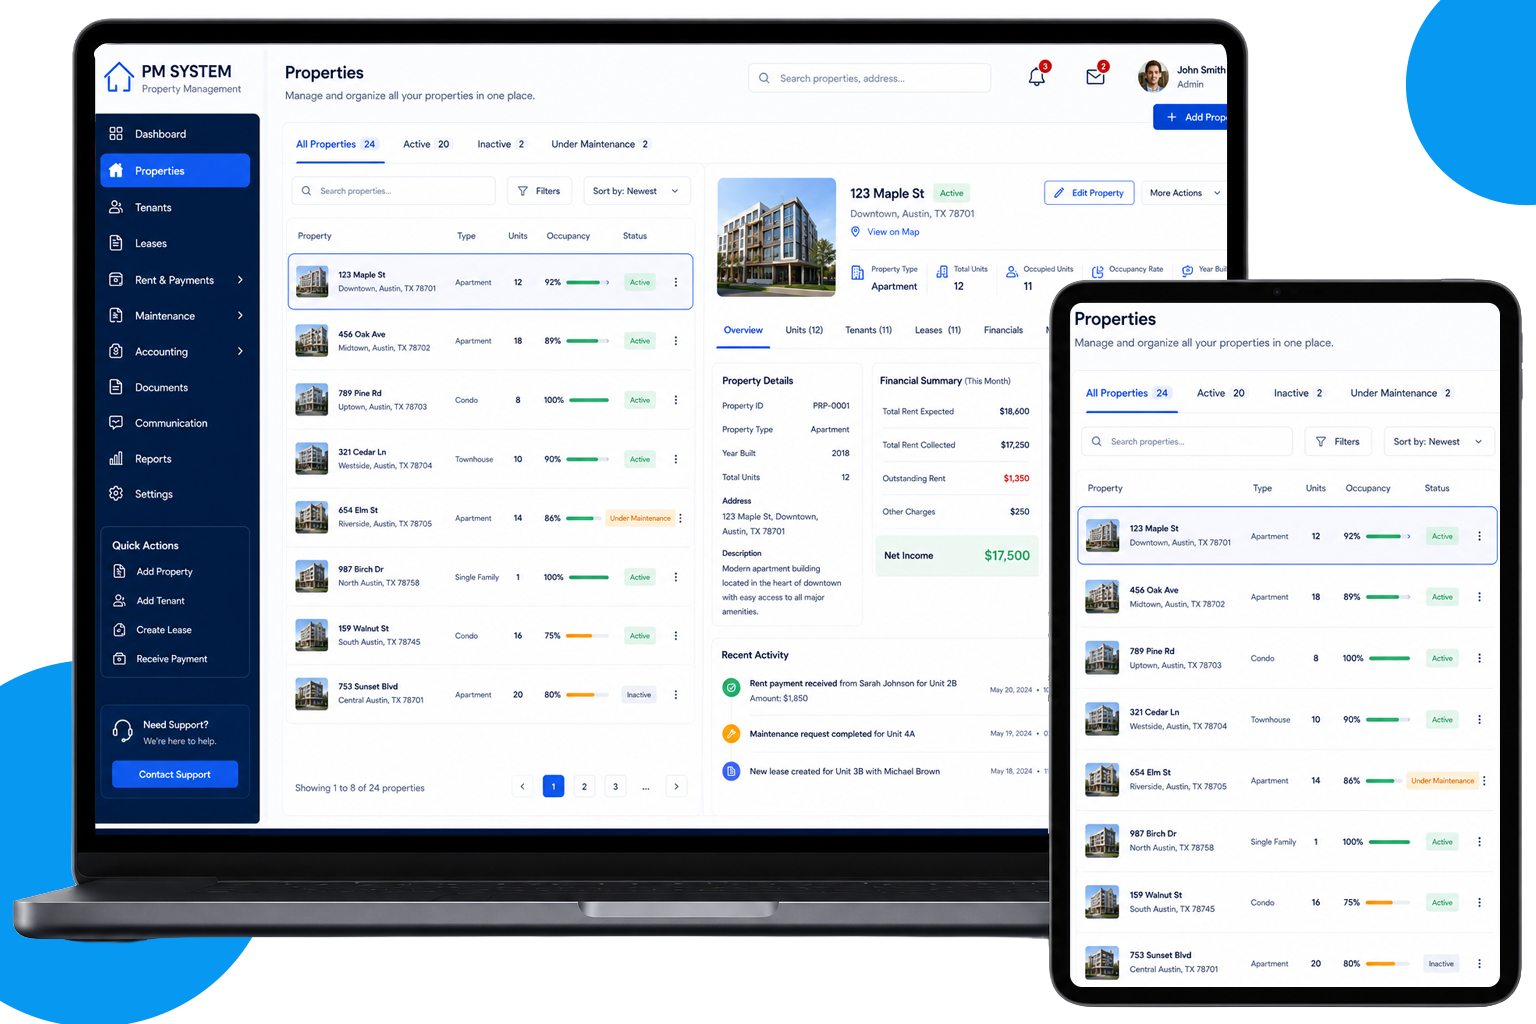The image size is (1536, 1024).
Task: Click the map pin icon next to View on Map
Action: [x=856, y=232]
